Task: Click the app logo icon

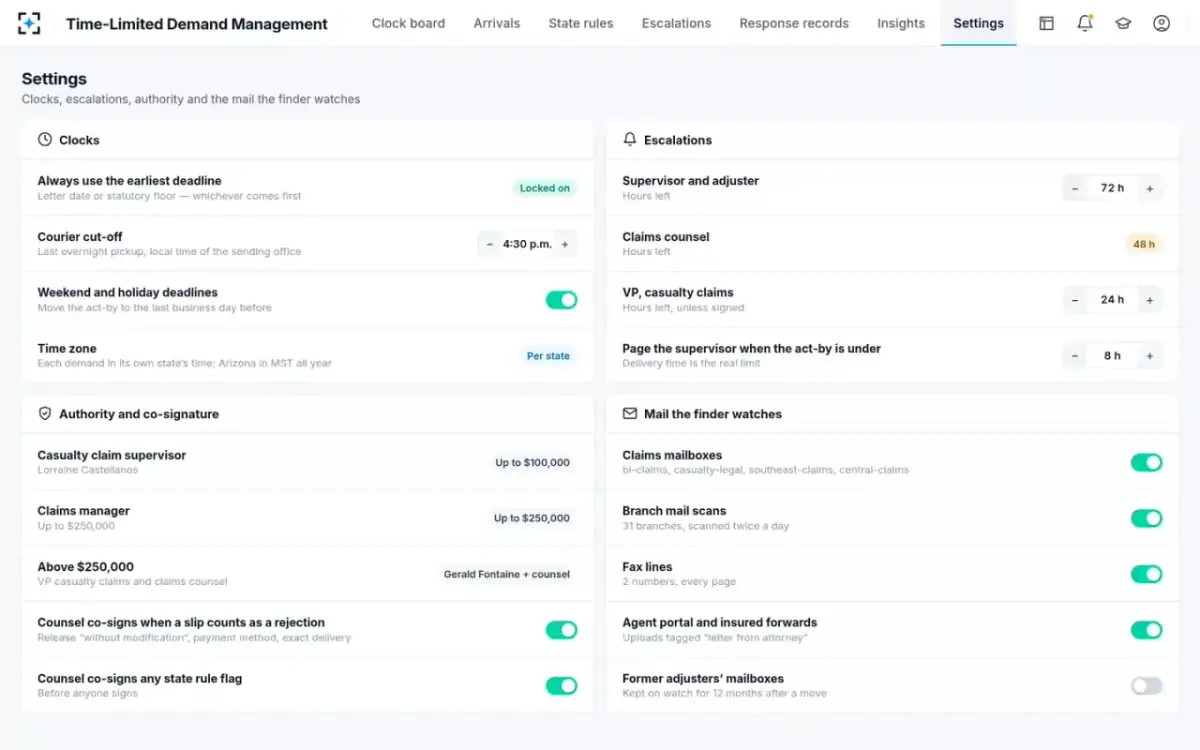Action: (x=29, y=23)
